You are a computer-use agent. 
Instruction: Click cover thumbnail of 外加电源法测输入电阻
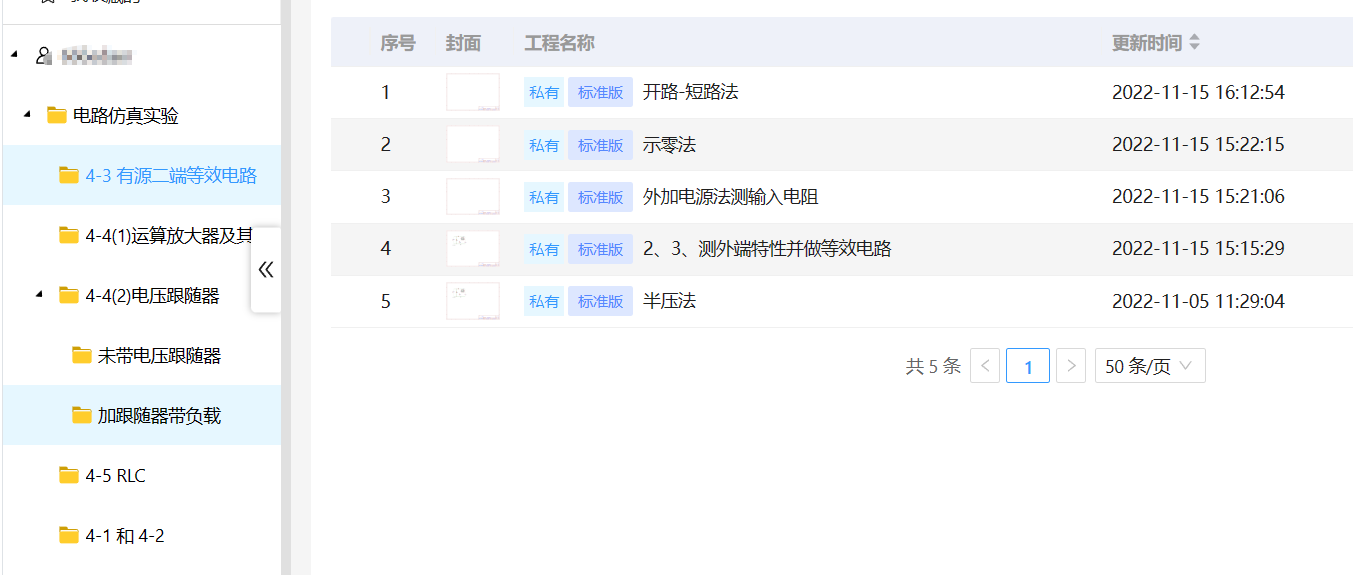coord(472,196)
